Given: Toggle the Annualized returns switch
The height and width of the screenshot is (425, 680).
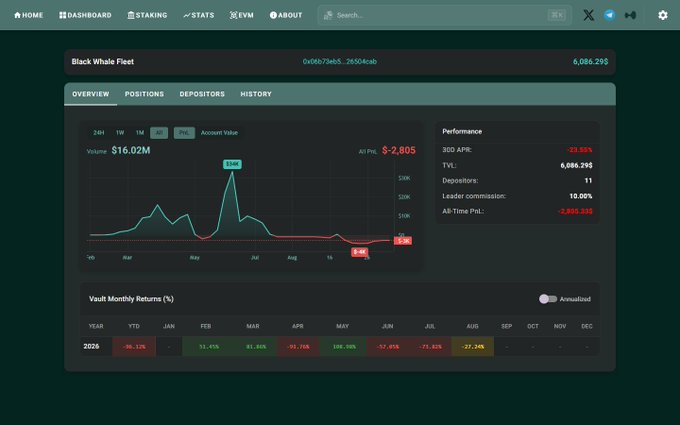Looking at the screenshot, I should point(548,299).
